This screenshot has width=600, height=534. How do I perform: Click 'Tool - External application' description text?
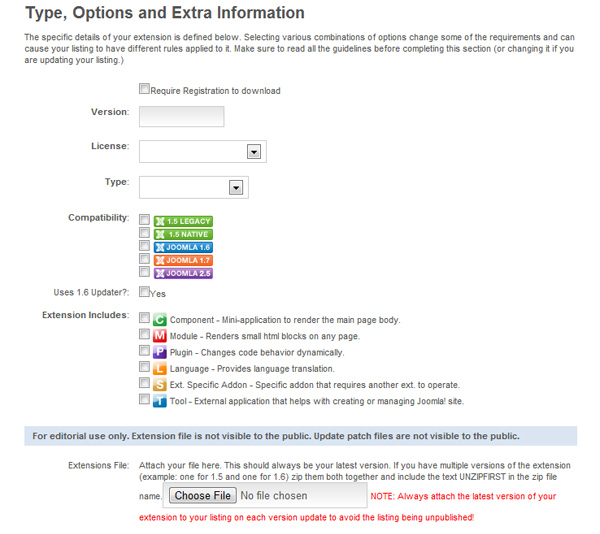click(317, 401)
